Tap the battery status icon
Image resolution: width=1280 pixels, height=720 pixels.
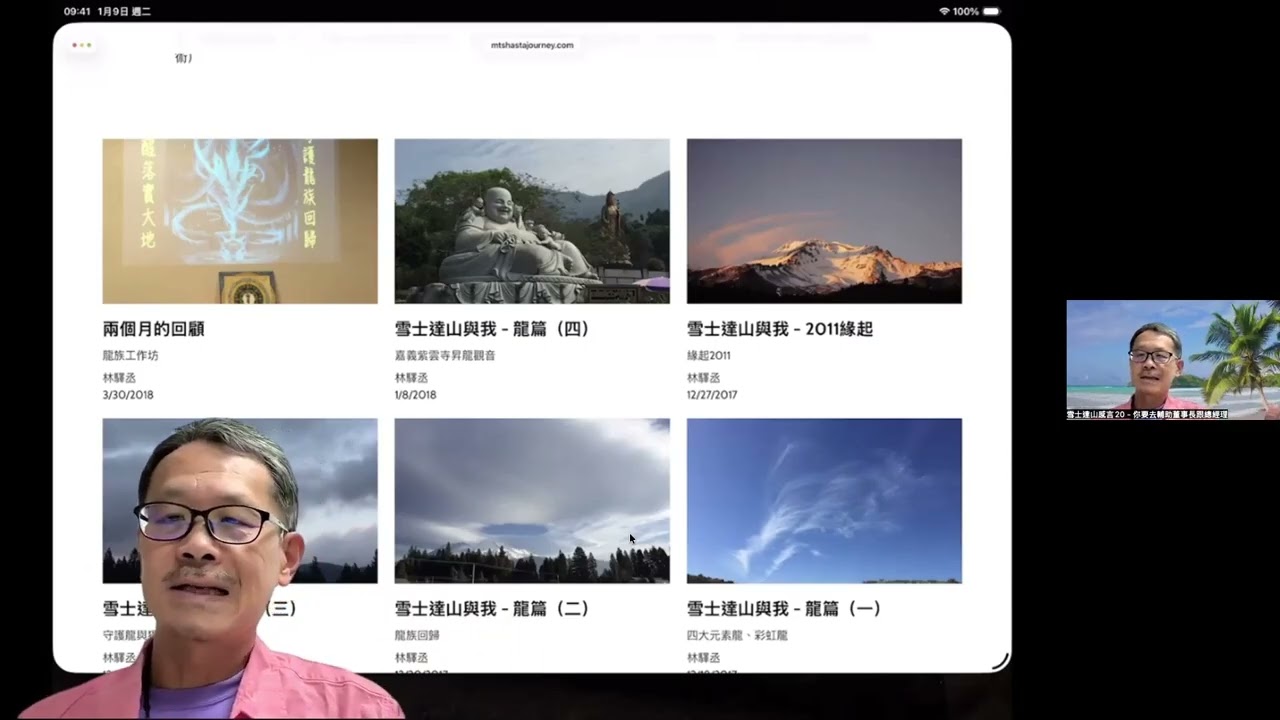click(991, 11)
